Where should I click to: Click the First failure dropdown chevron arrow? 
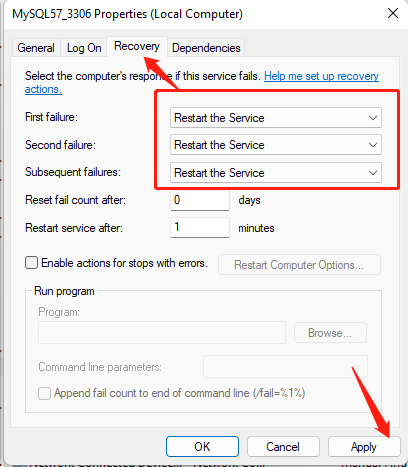(x=373, y=118)
